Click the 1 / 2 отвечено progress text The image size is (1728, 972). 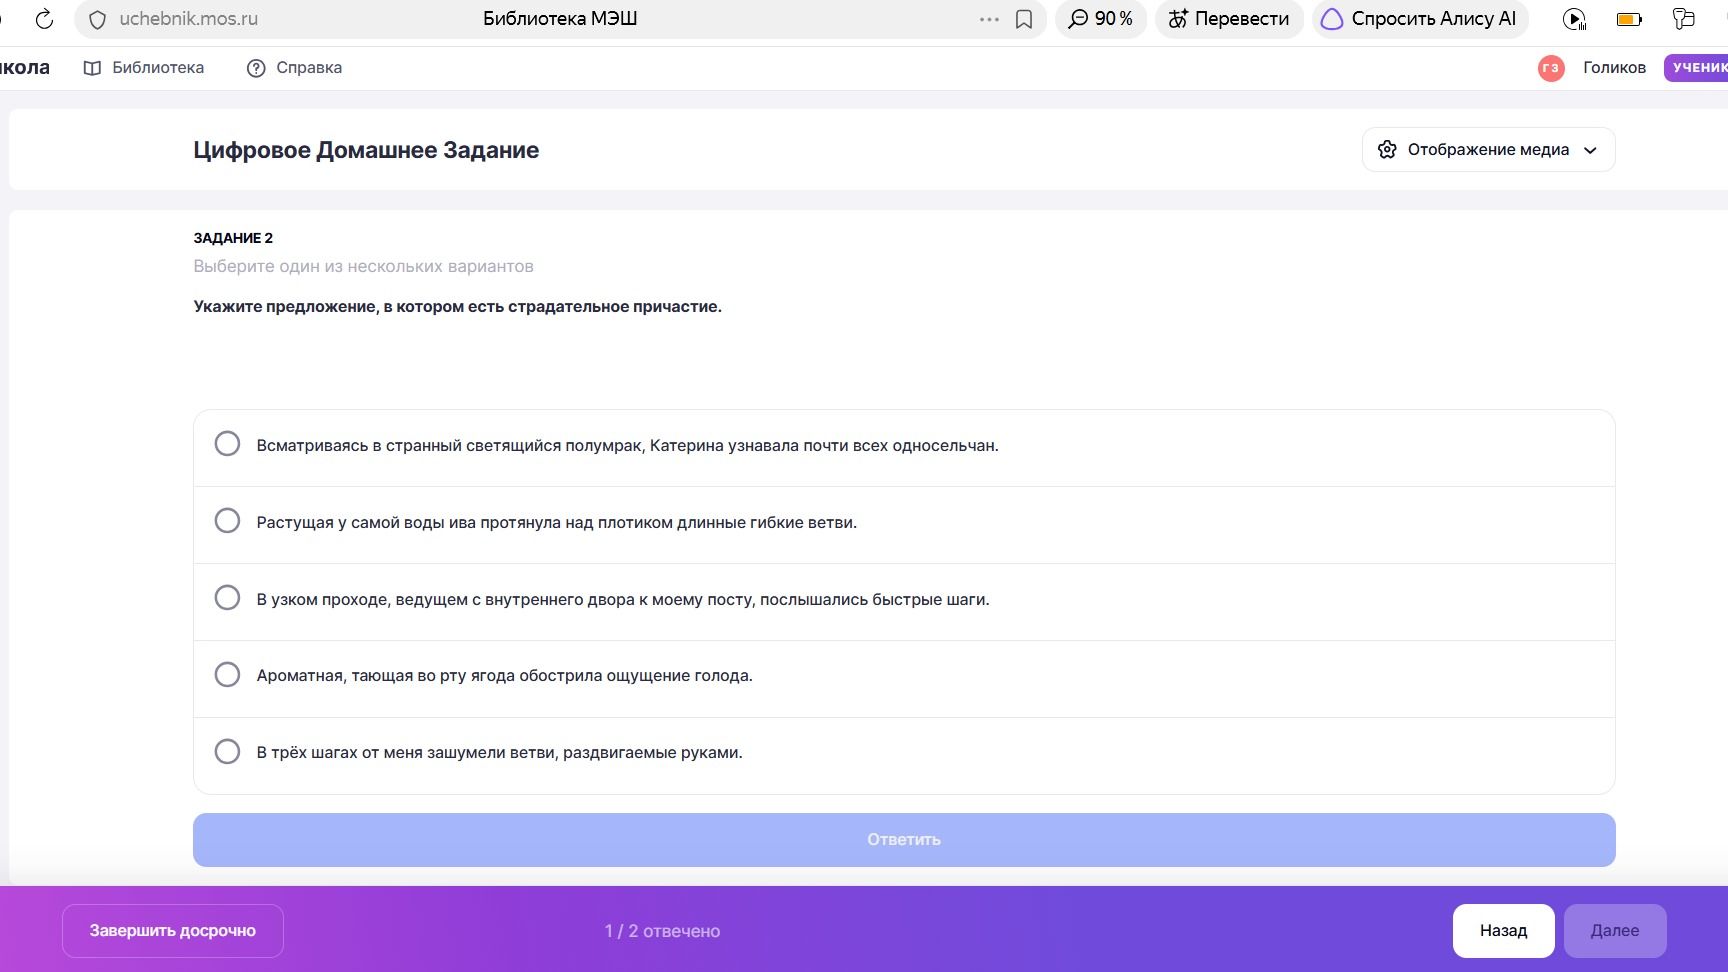tap(662, 931)
